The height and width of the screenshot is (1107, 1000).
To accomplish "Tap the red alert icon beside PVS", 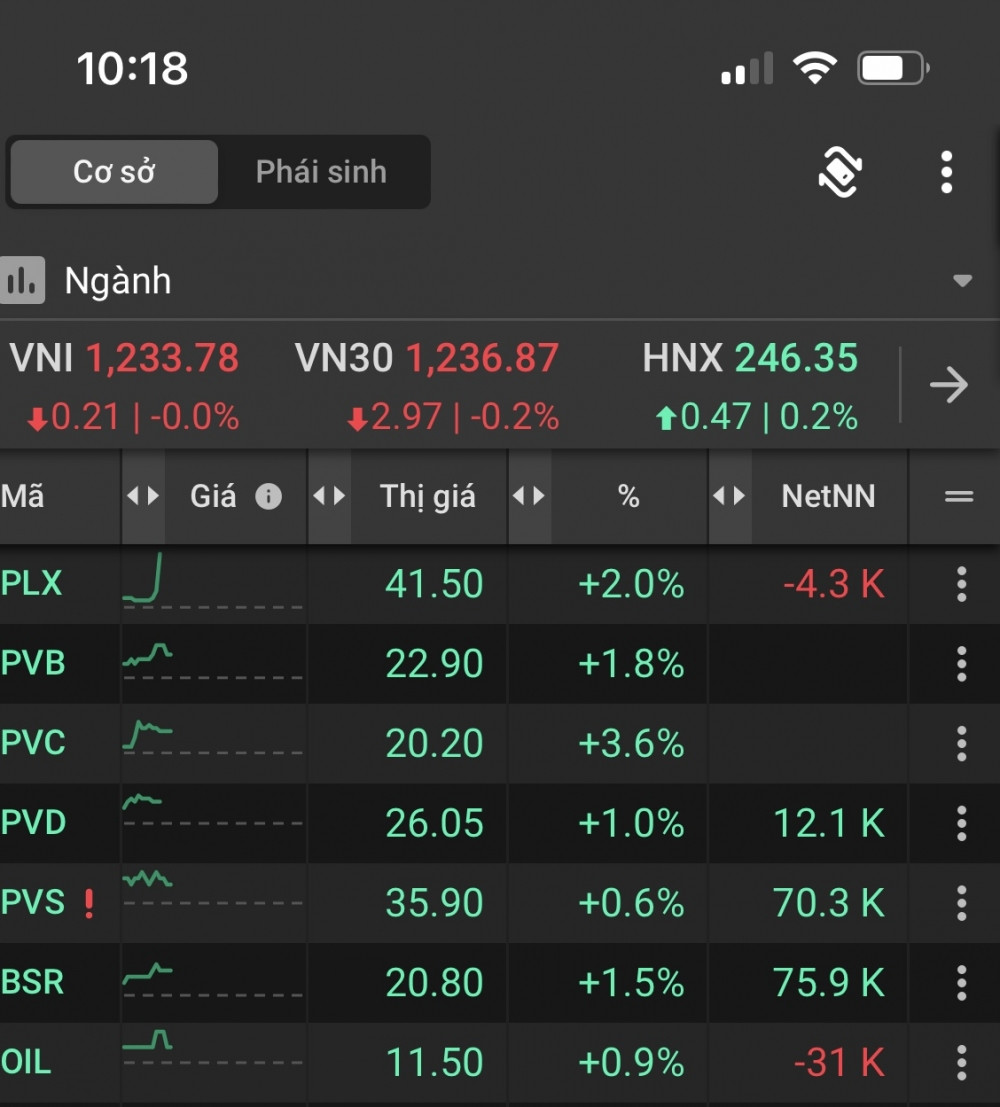I will point(89,903).
